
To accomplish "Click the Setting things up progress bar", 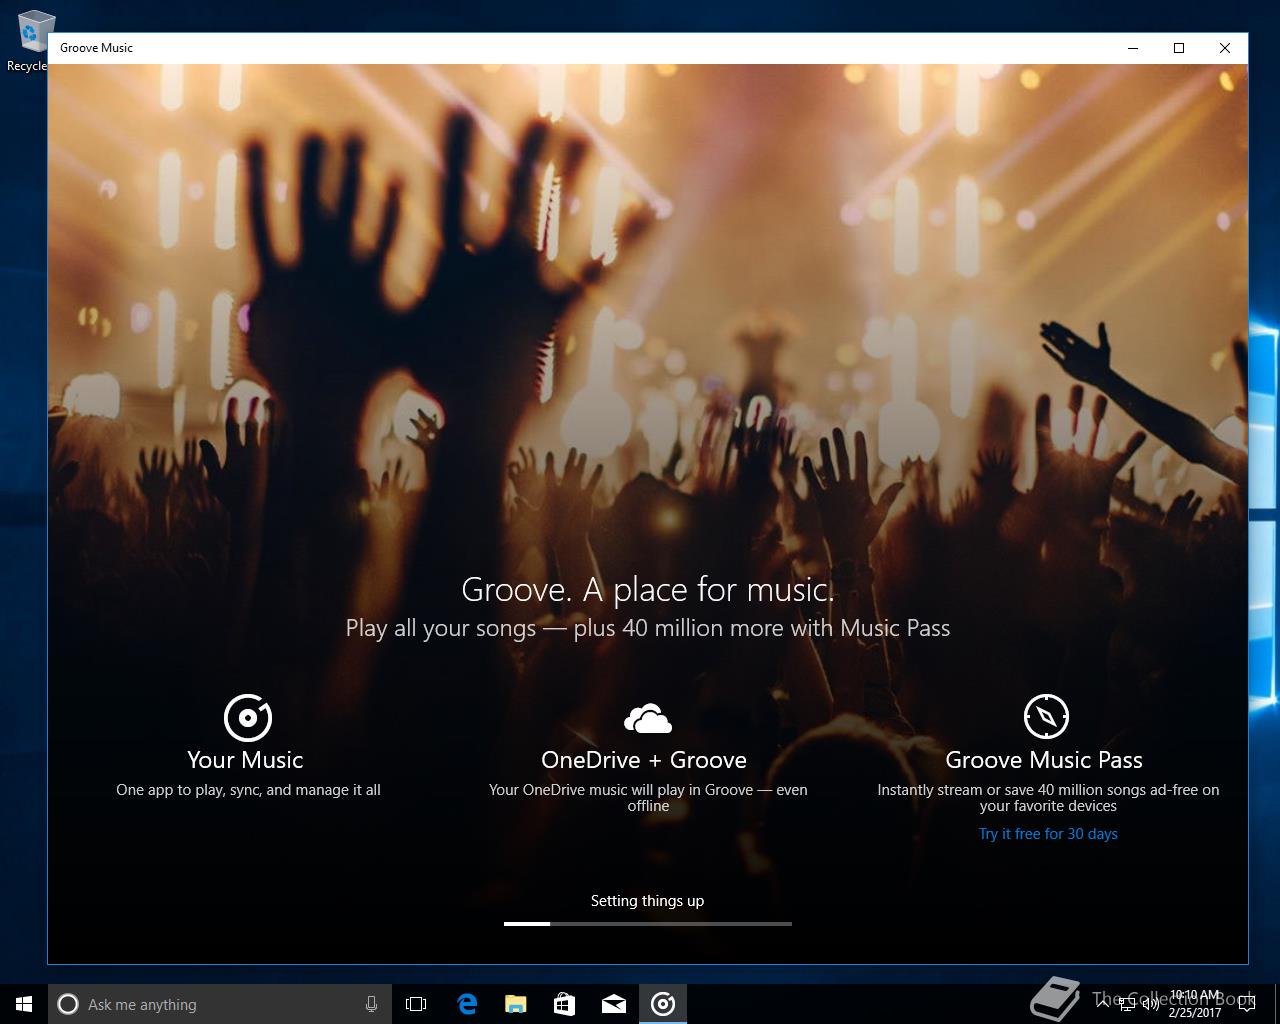I will tap(648, 924).
